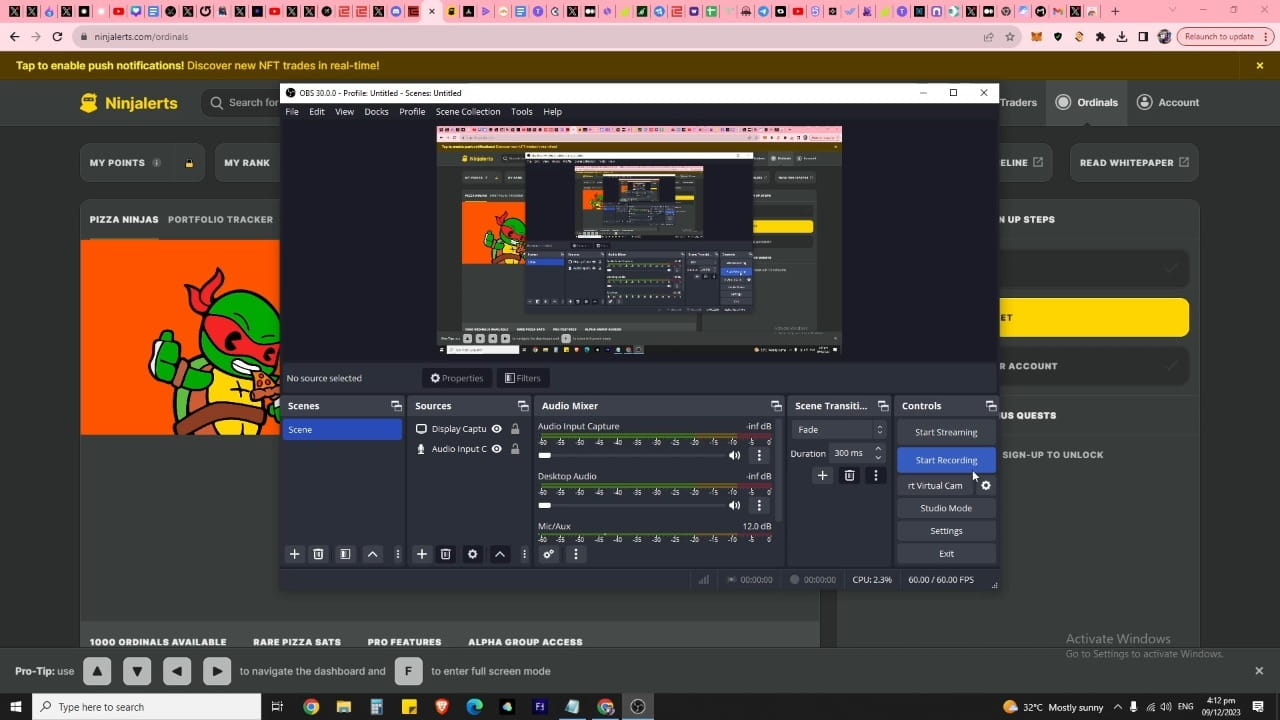The width and height of the screenshot is (1280, 720).
Task: Bookmark this page with the star icon
Action: [1010, 37]
